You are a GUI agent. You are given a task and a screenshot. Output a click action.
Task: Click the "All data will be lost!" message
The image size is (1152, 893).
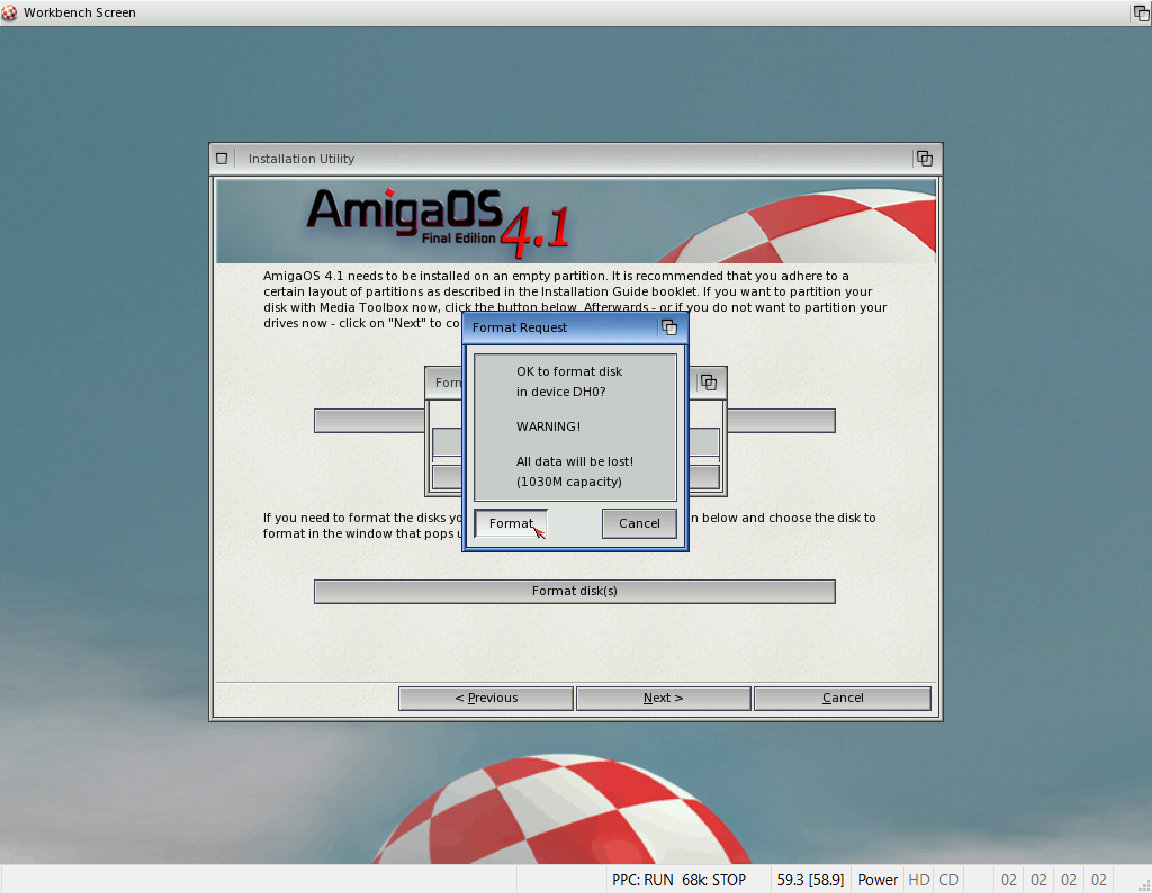point(575,462)
